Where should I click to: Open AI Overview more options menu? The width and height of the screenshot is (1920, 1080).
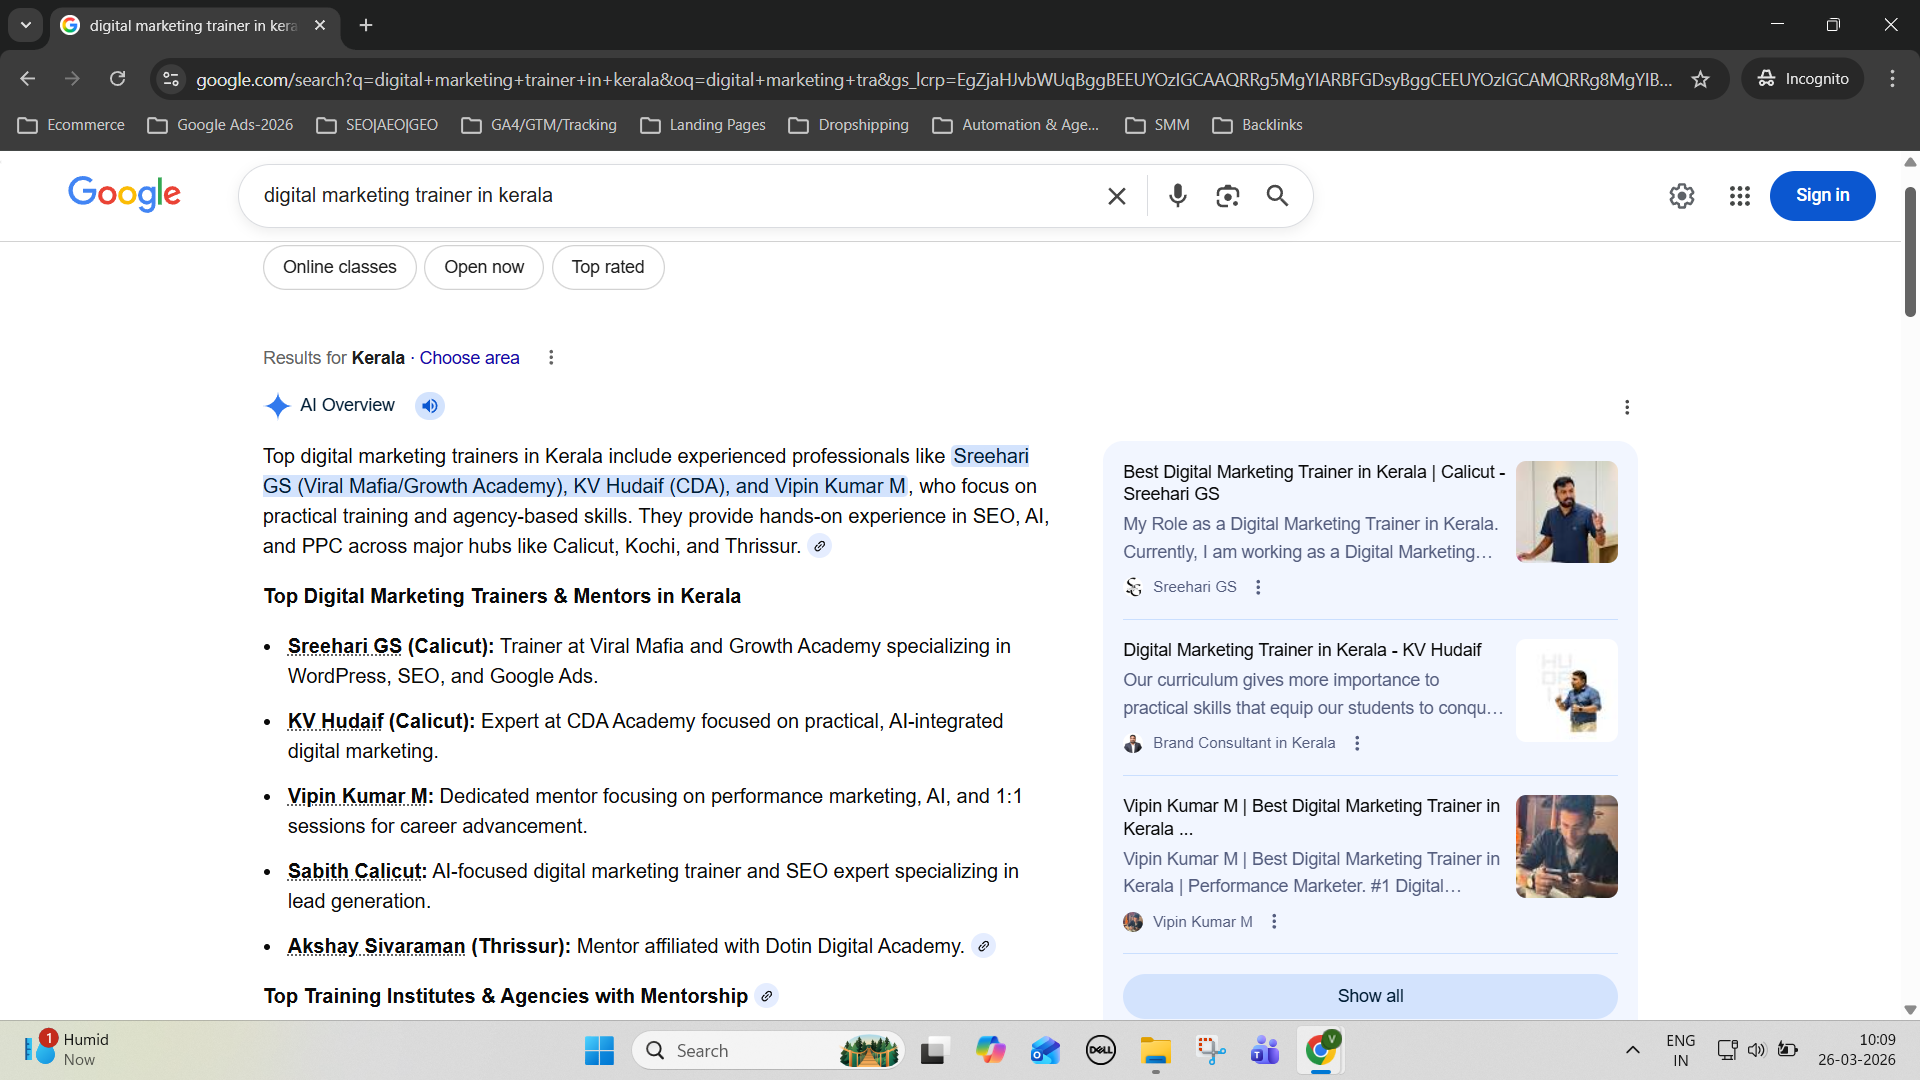(x=1627, y=407)
